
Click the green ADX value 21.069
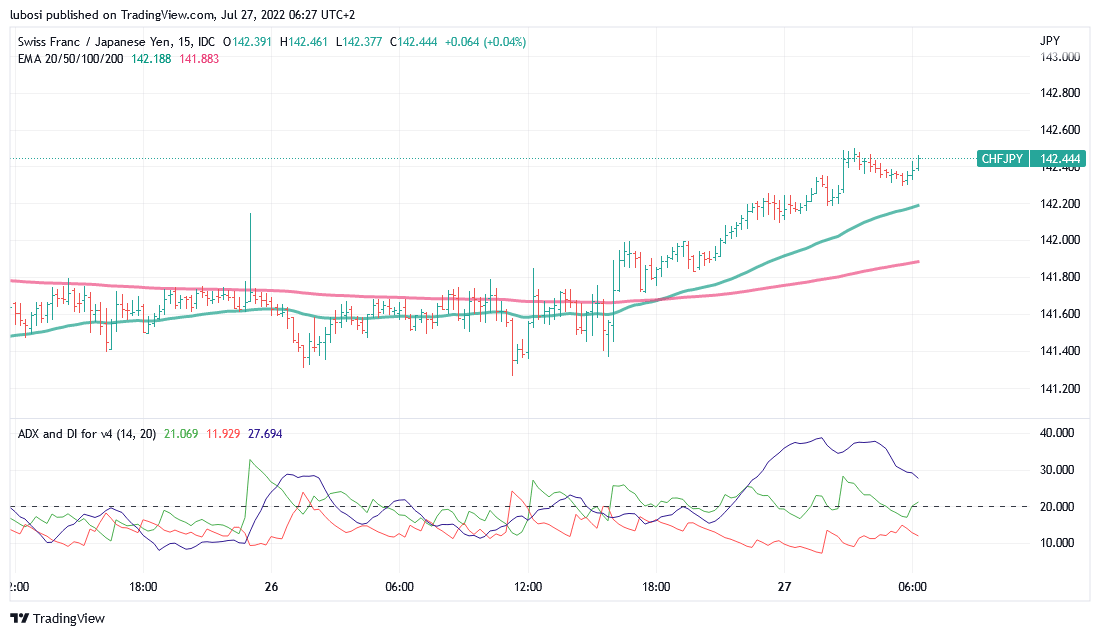(x=181, y=433)
